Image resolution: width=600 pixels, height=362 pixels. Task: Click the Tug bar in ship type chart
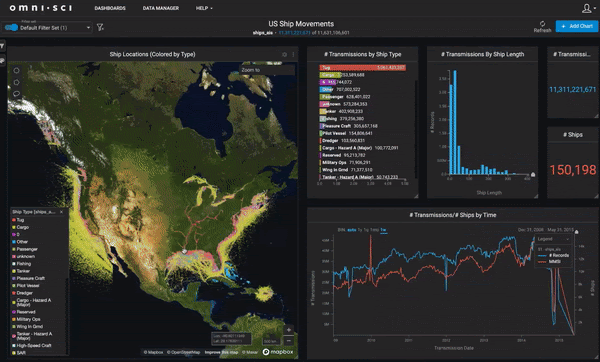pos(362,67)
